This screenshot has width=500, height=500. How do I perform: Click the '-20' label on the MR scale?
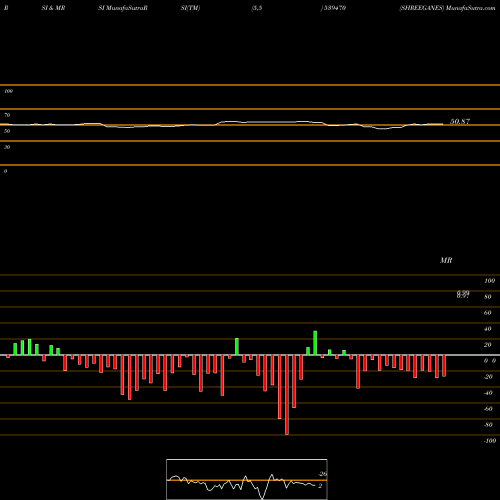488,377
